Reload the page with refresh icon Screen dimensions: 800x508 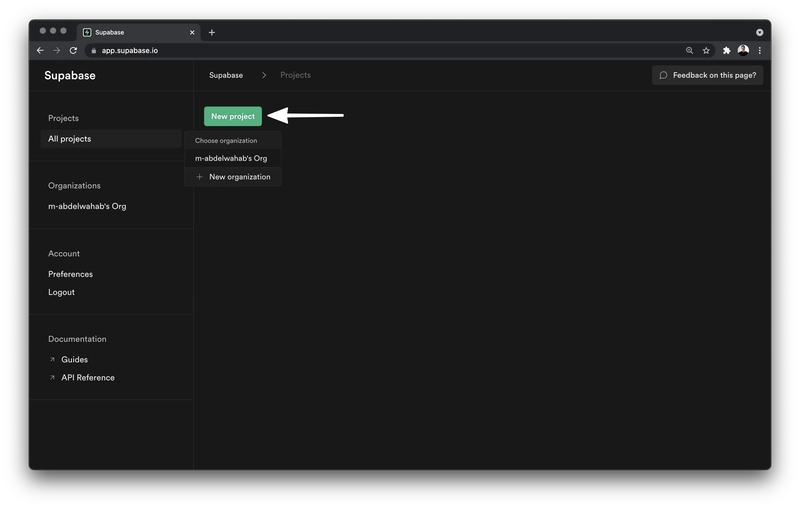[x=73, y=50]
